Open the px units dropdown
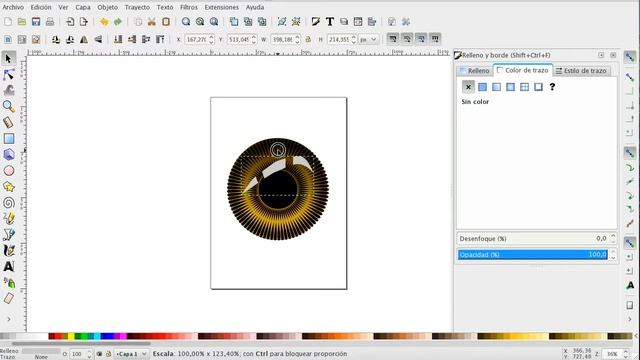Screen dimensions: 640x360 [369, 39]
